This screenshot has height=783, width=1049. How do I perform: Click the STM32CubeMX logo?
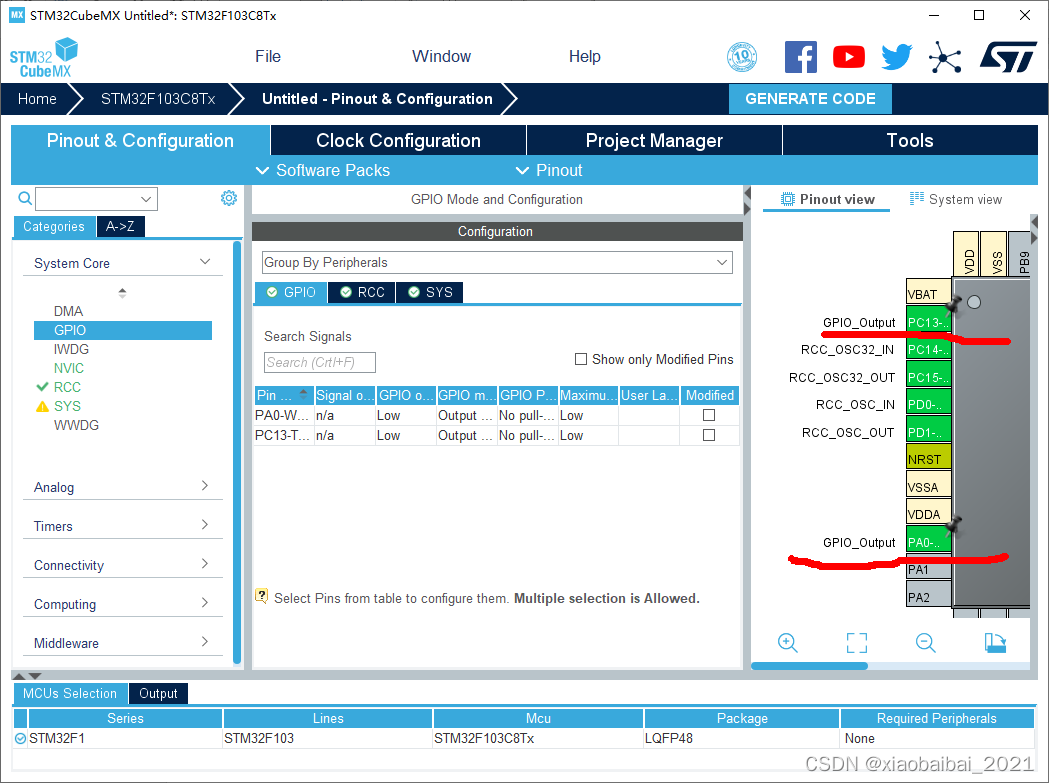pyautogui.click(x=43, y=58)
